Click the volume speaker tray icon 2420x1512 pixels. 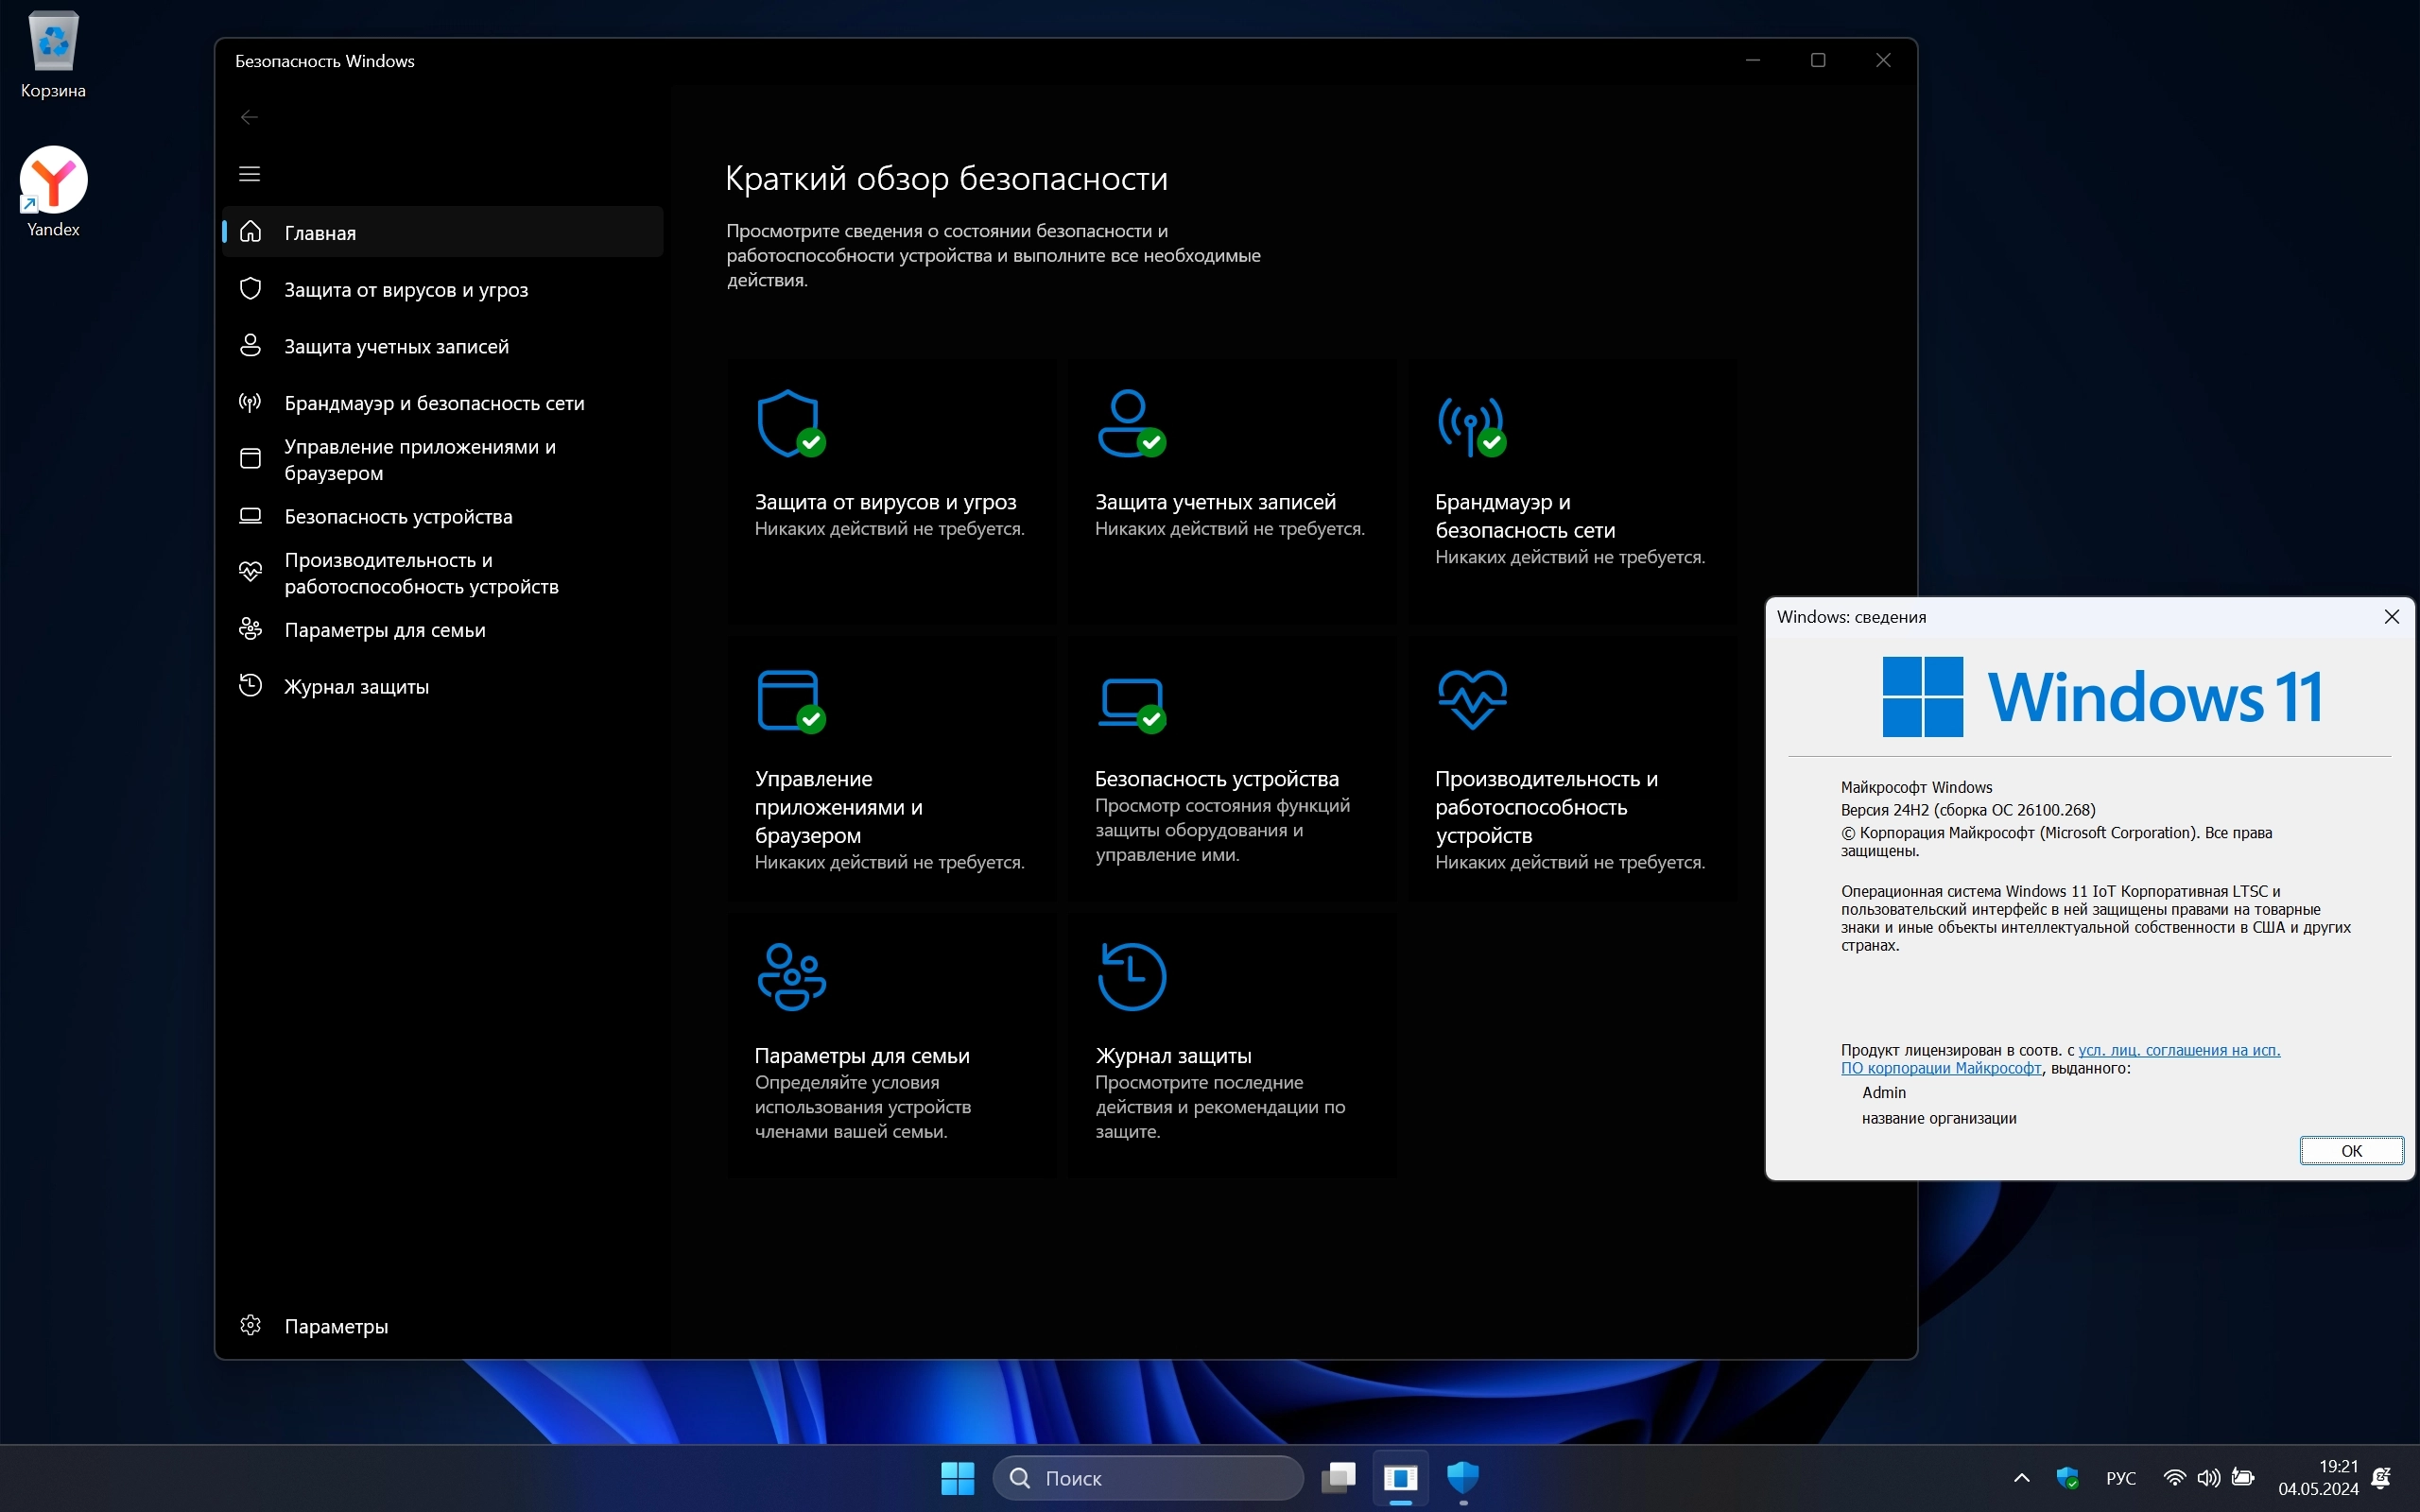[2208, 1477]
